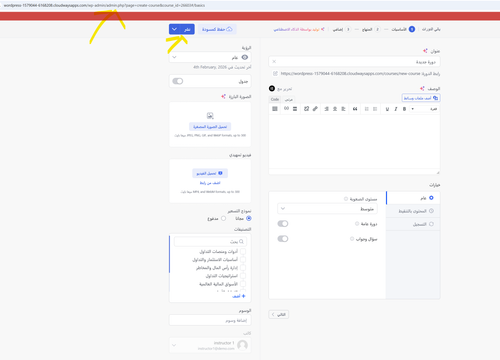Screen dimensions: 500x360
Task: Click info icon beside دورة عامة
Action: [x=357, y=224]
